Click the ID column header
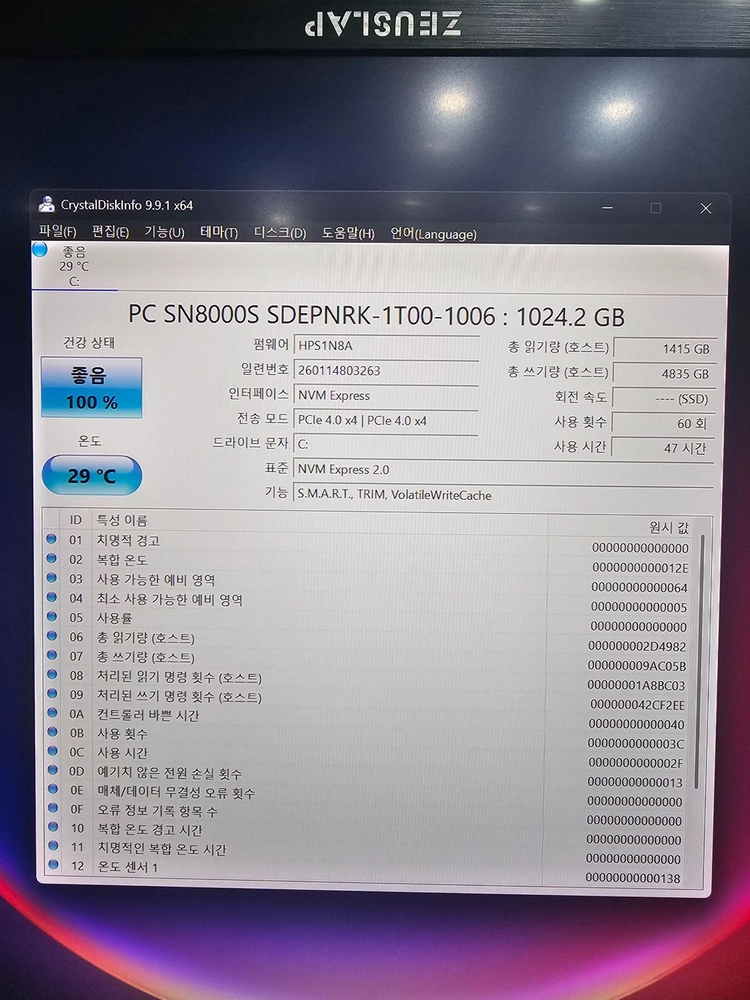This screenshot has height=1000, width=750. (x=76, y=520)
